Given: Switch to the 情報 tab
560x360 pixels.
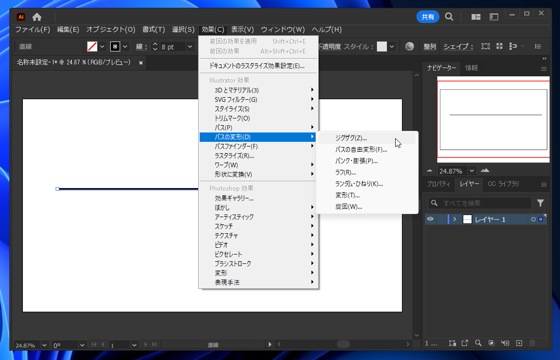Looking at the screenshot, I should click(471, 68).
